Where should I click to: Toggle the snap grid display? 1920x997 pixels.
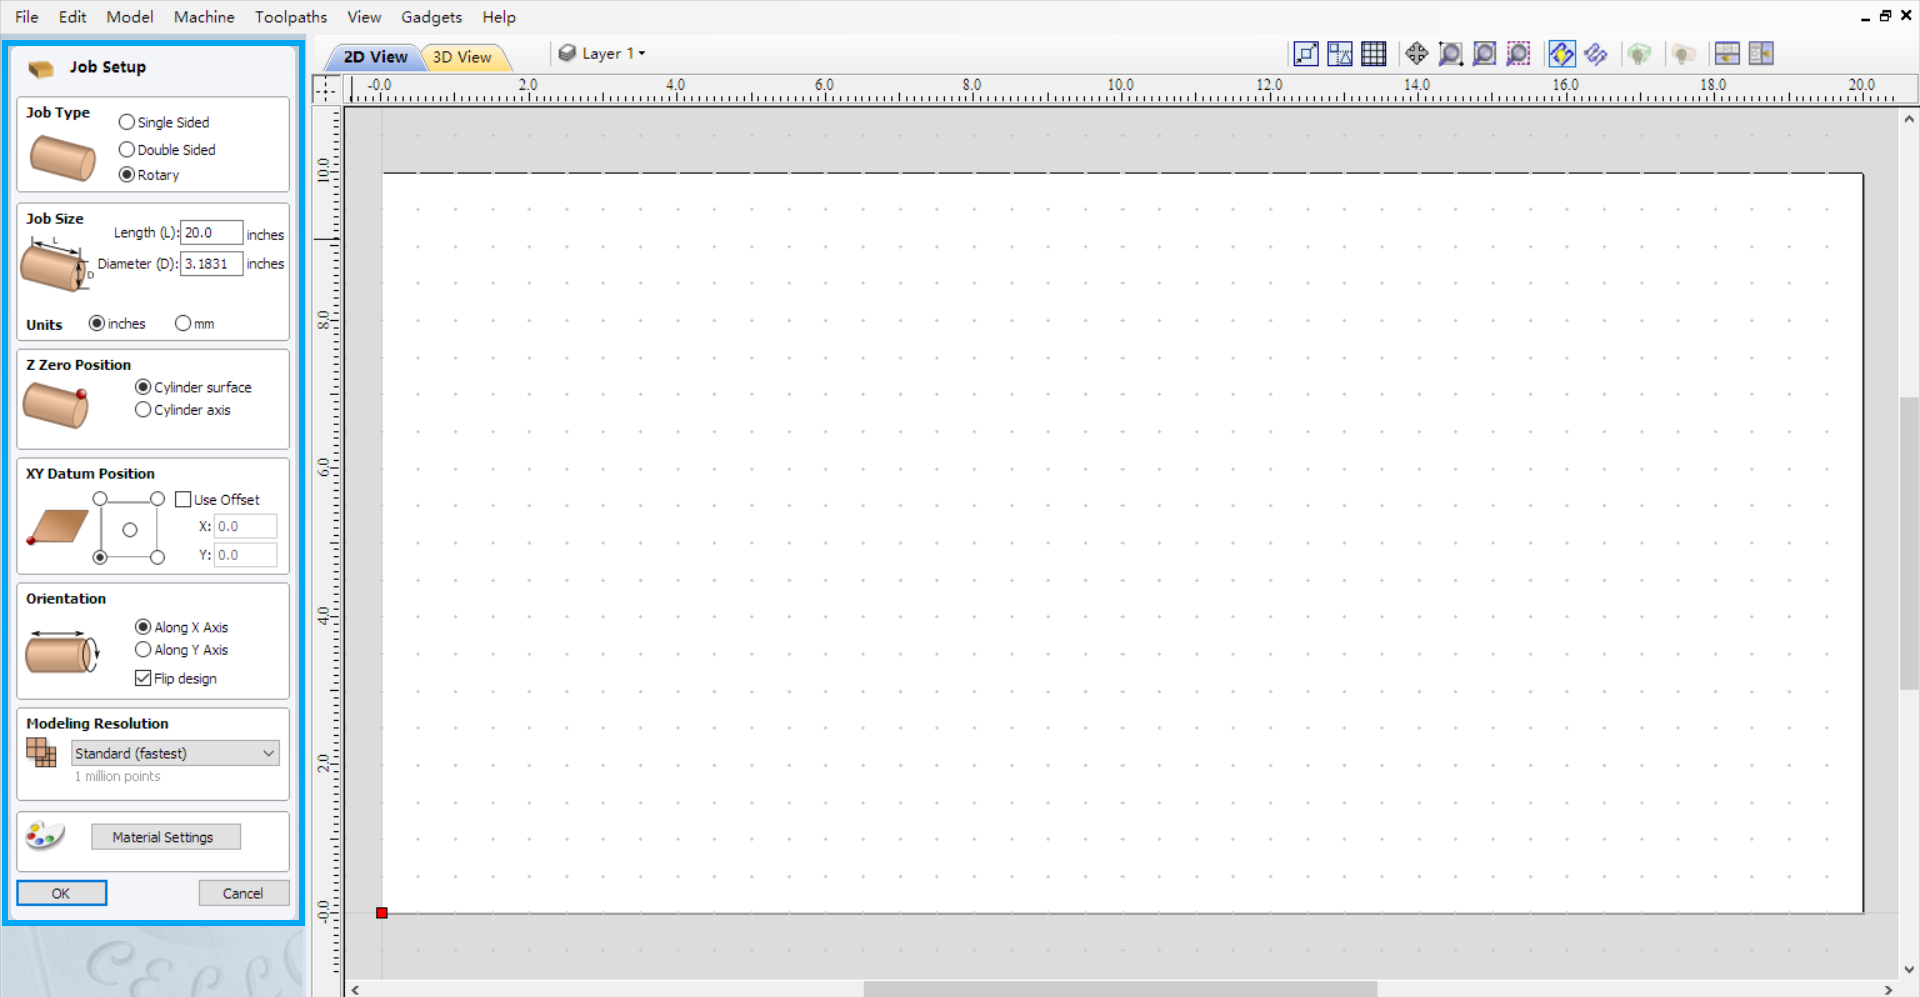click(1373, 54)
